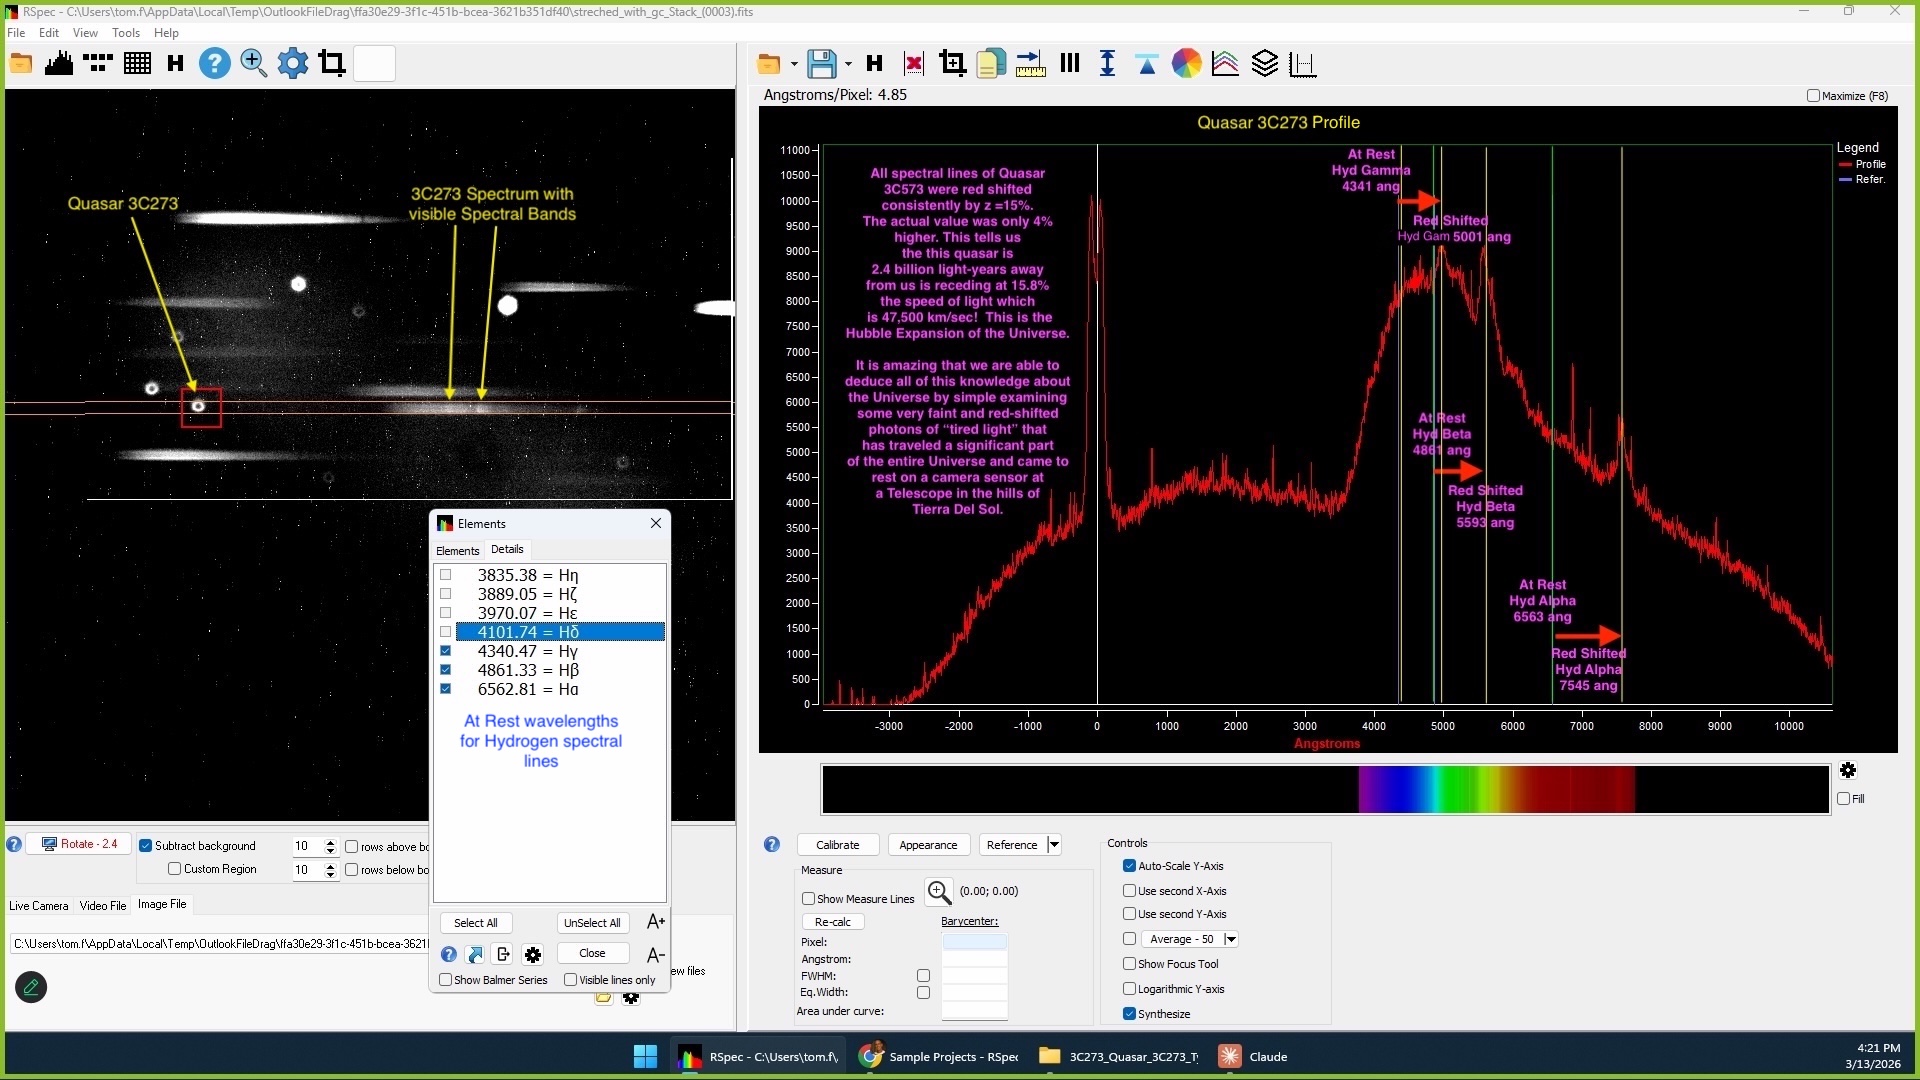Click the crop tool in left toolbar
The width and height of the screenshot is (1920, 1080).
point(331,64)
